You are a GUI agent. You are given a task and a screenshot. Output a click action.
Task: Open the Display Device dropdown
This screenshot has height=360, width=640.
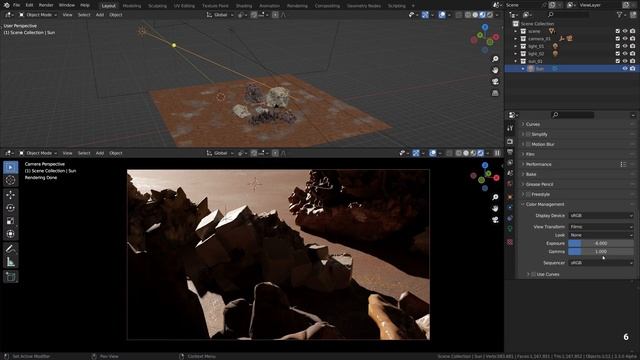click(x=601, y=216)
